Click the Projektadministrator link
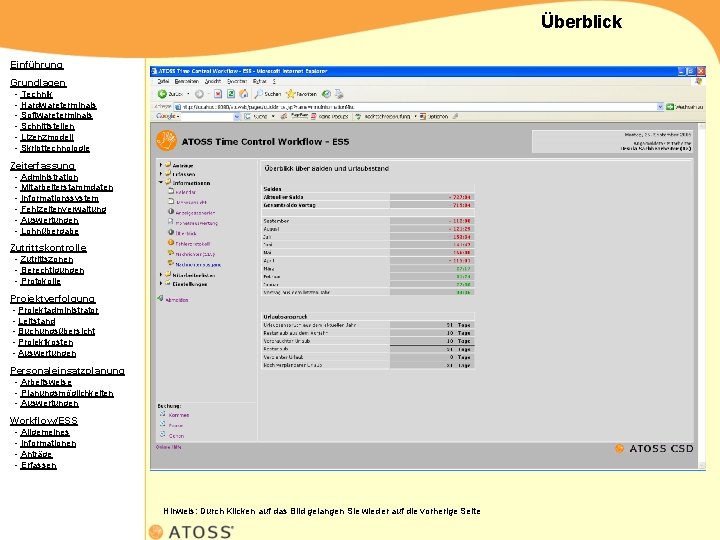 click(x=58, y=310)
